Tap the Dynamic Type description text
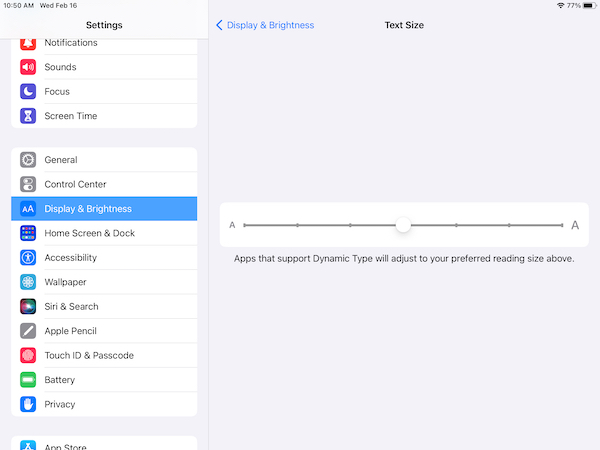 pos(404,259)
